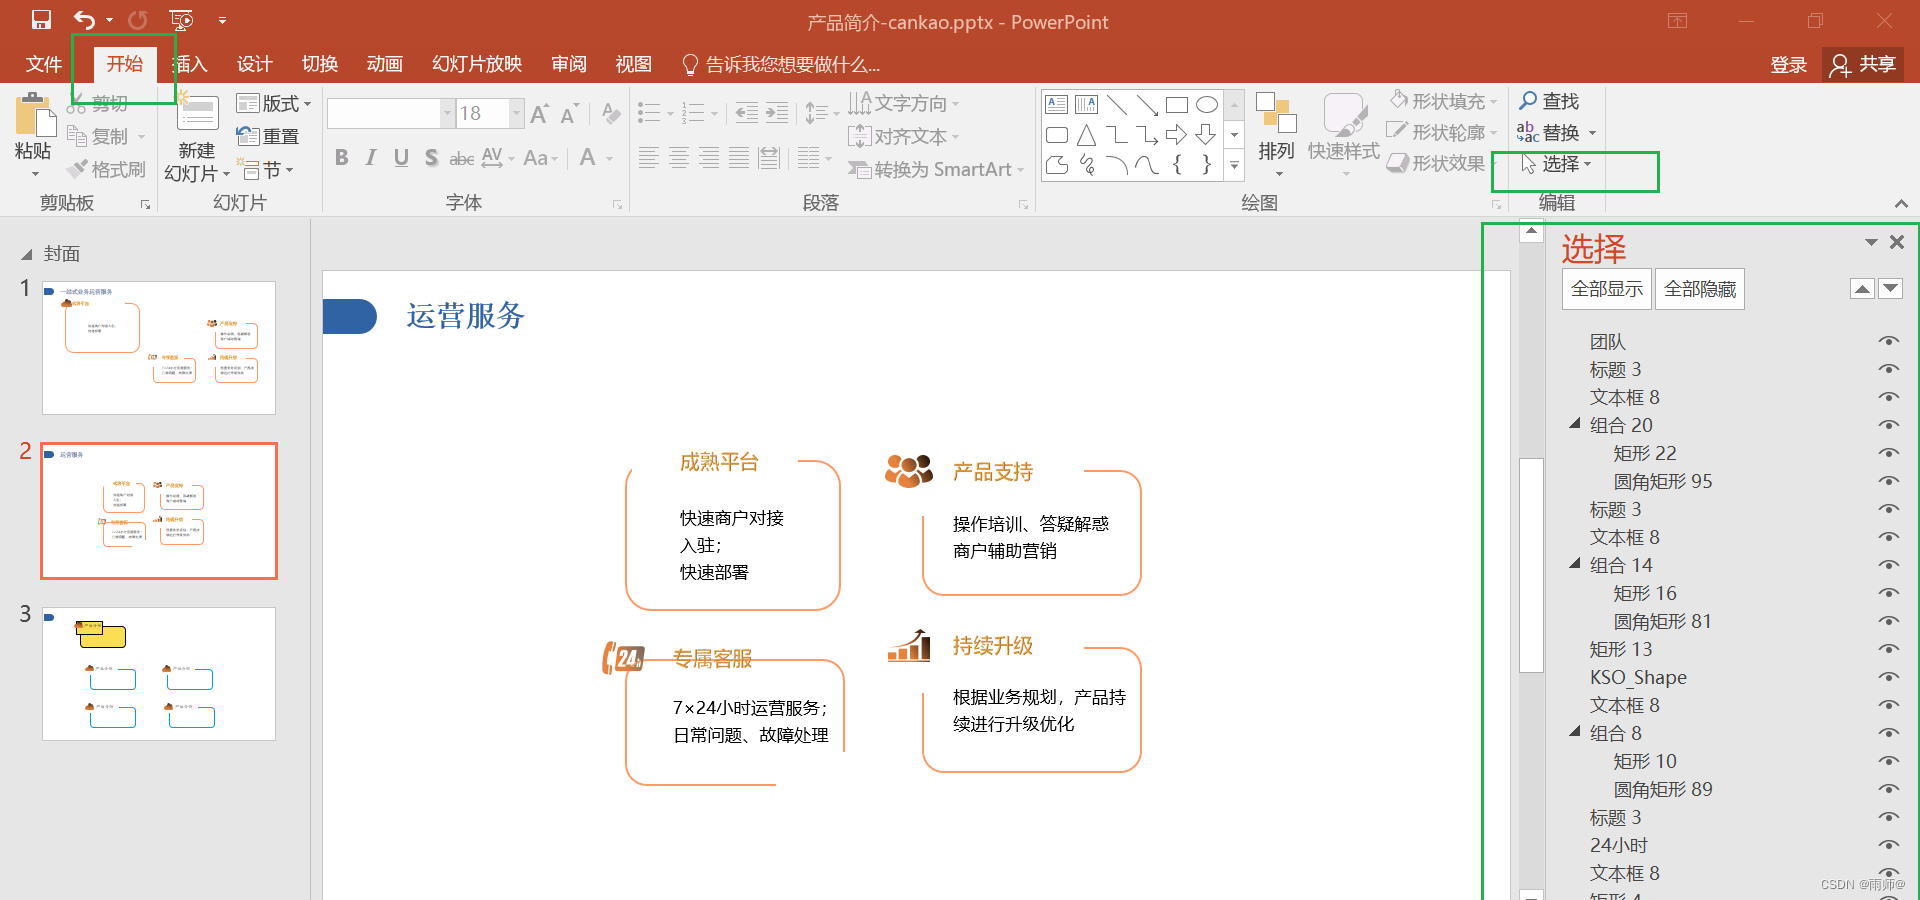Open Arrange (排列) options

pyautogui.click(x=1276, y=135)
